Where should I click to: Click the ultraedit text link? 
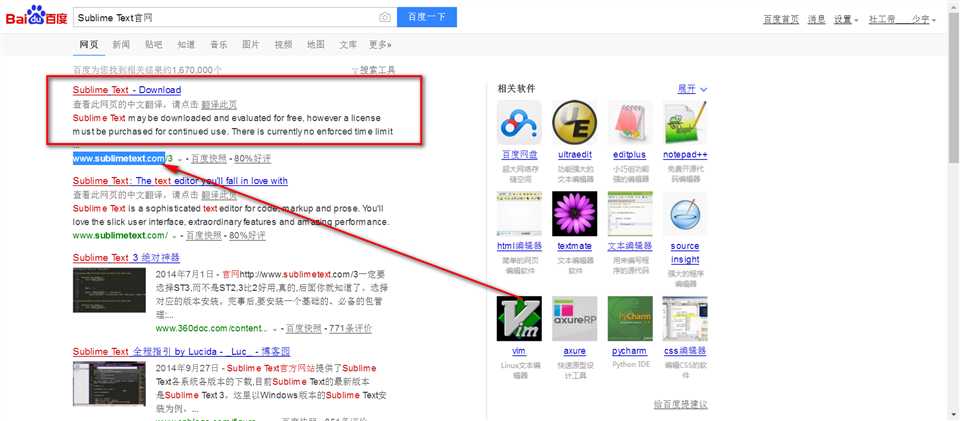tap(574, 155)
